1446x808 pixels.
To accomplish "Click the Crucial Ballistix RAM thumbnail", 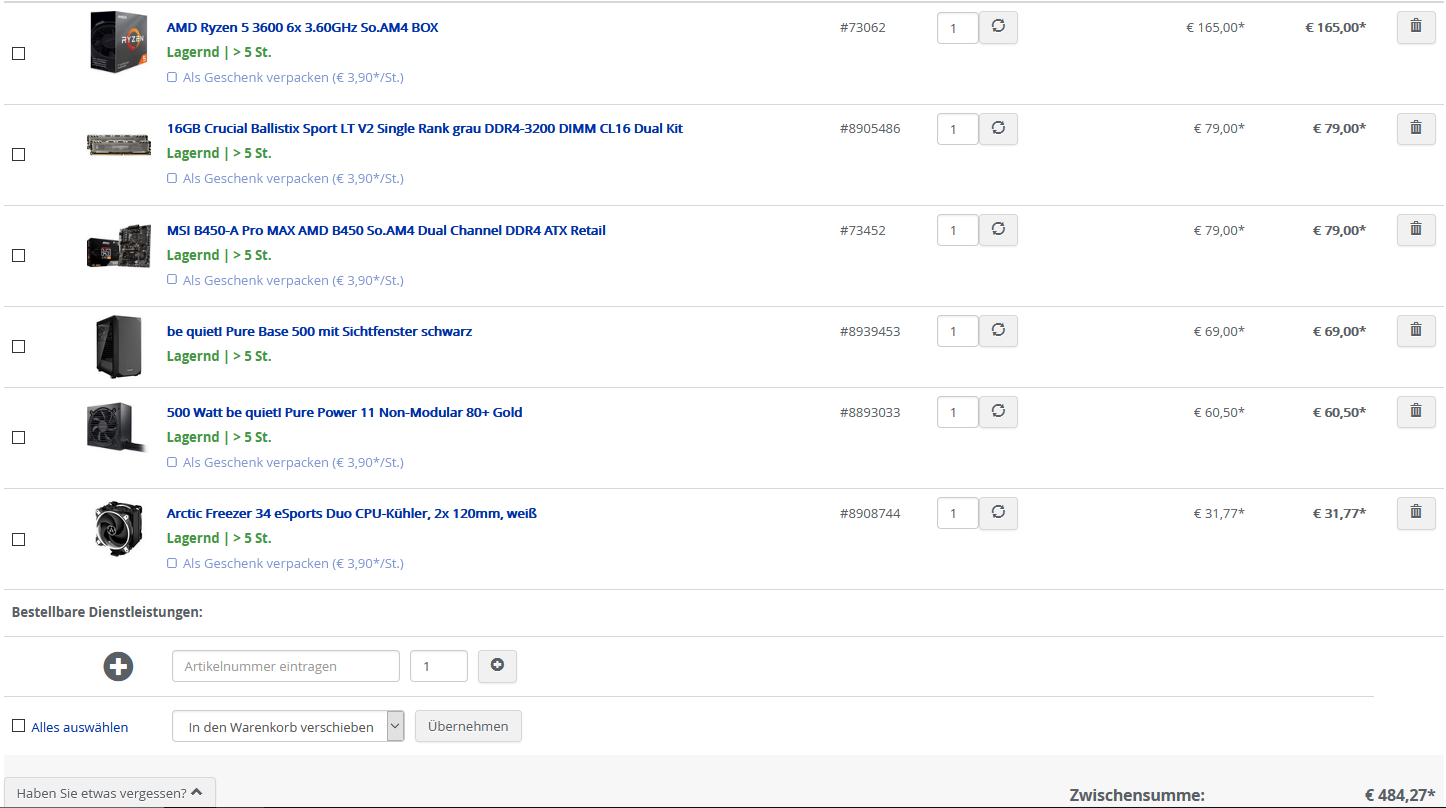I will tap(118, 144).
